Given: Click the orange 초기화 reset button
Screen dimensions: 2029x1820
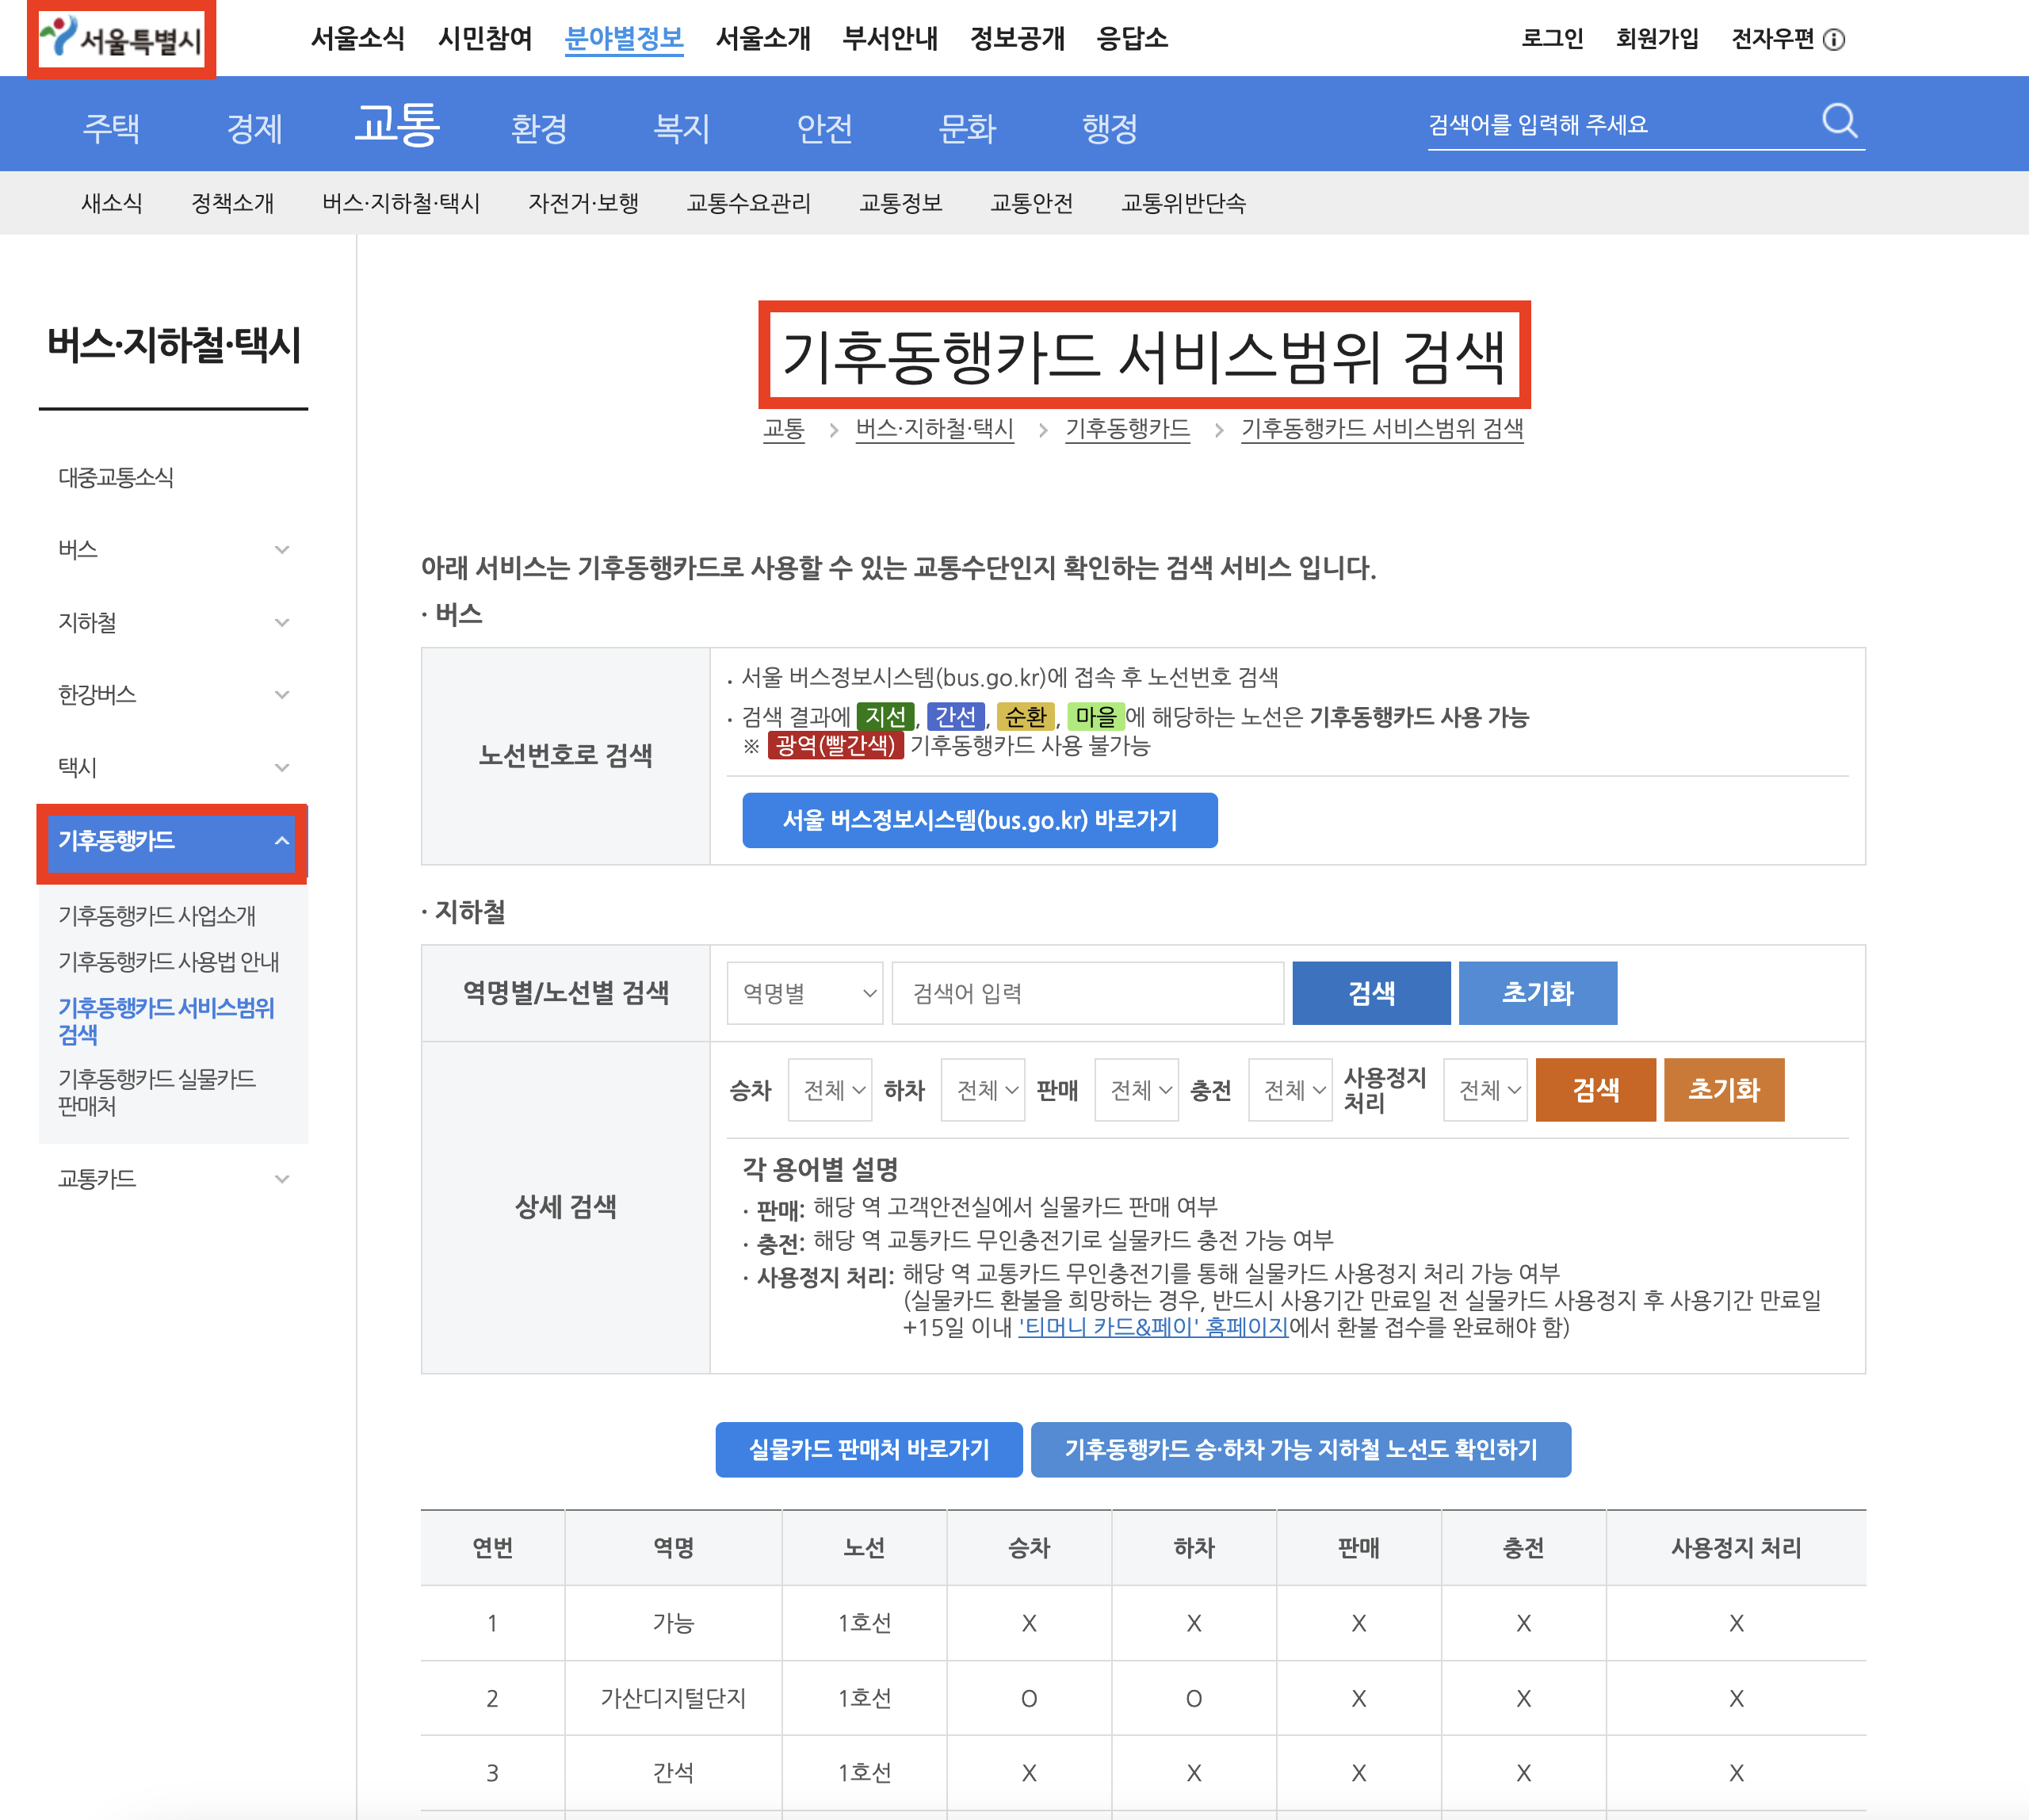Looking at the screenshot, I should (x=1723, y=1090).
